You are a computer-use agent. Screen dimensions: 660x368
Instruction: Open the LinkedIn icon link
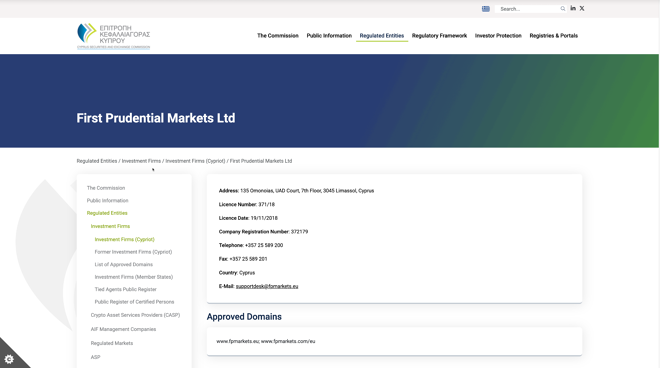(573, 8)
